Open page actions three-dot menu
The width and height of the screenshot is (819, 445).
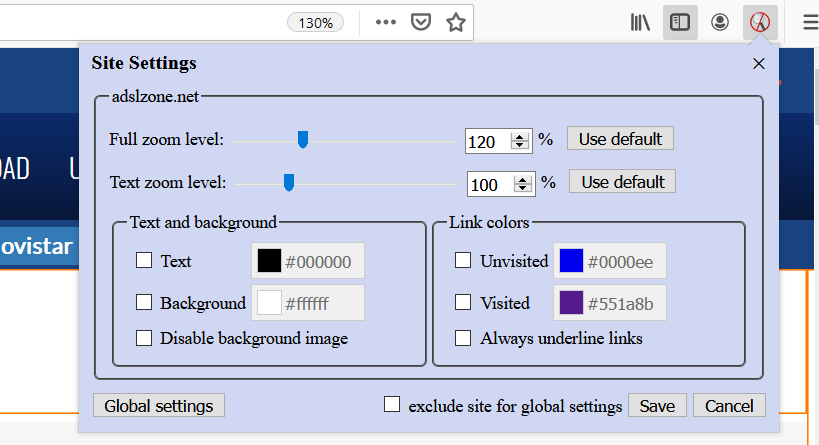[x=385, y=22]
